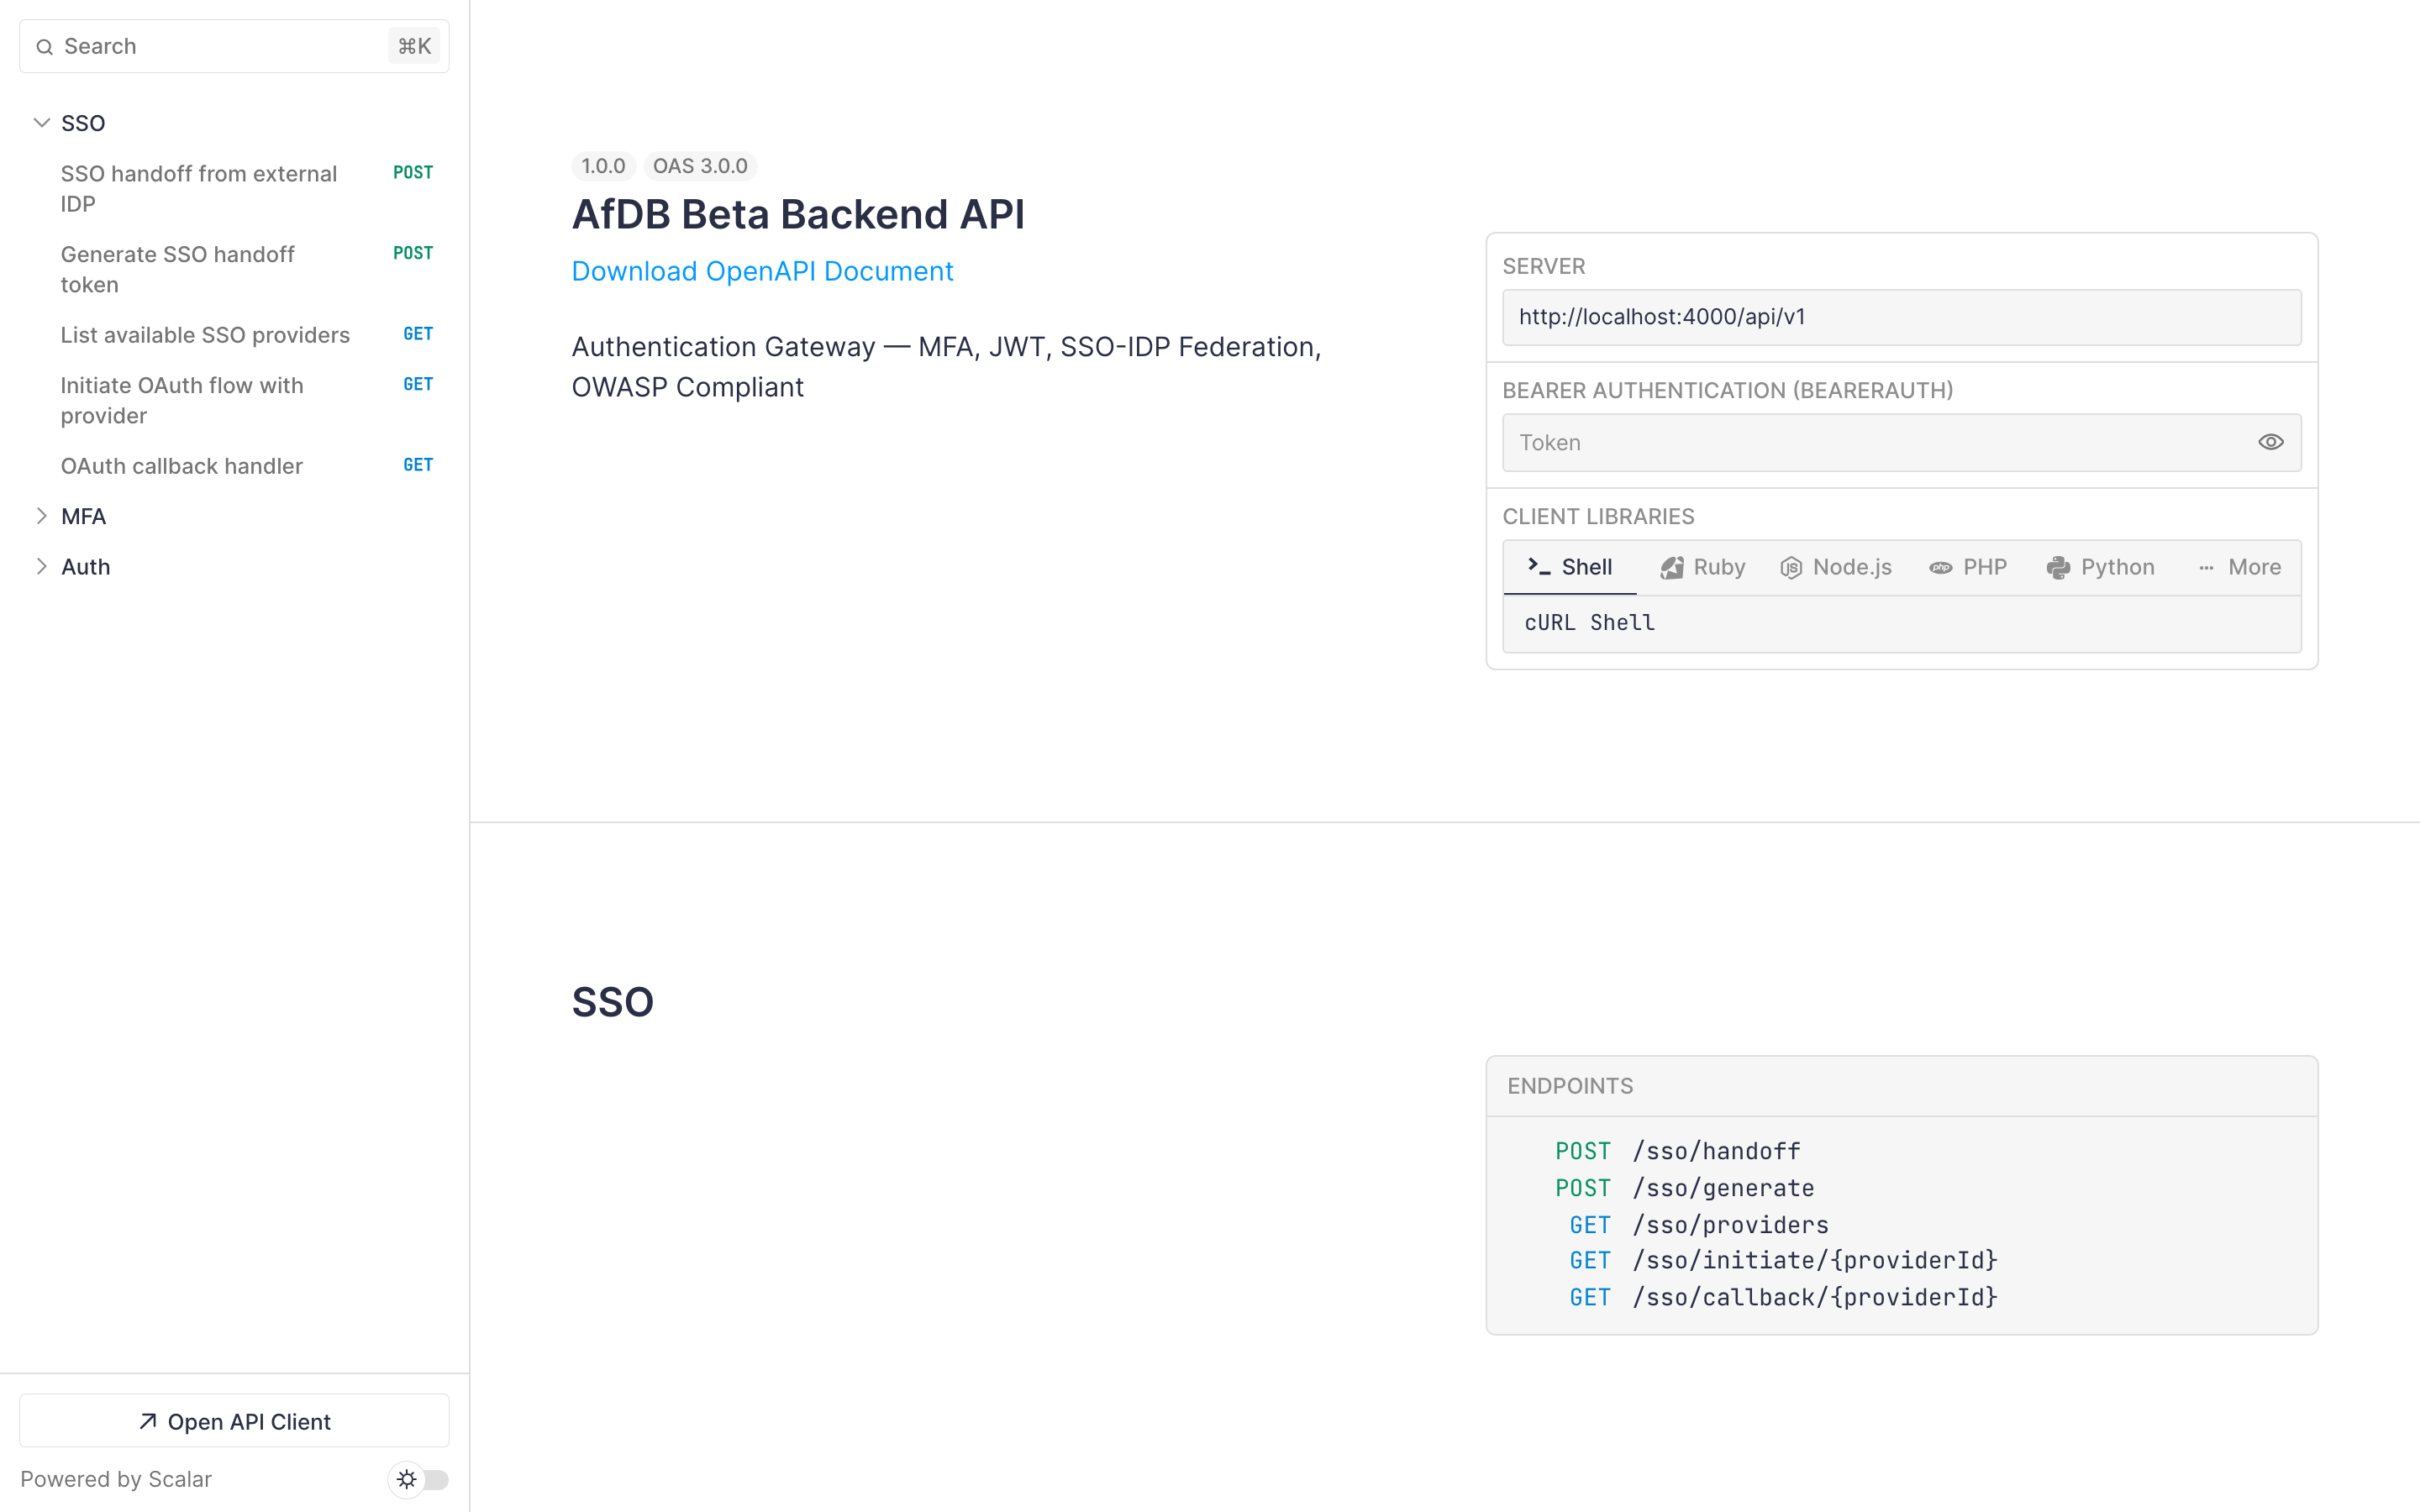Click the Search input box
Viewport: 2420px width, 1512px height.
click(234, 46)
